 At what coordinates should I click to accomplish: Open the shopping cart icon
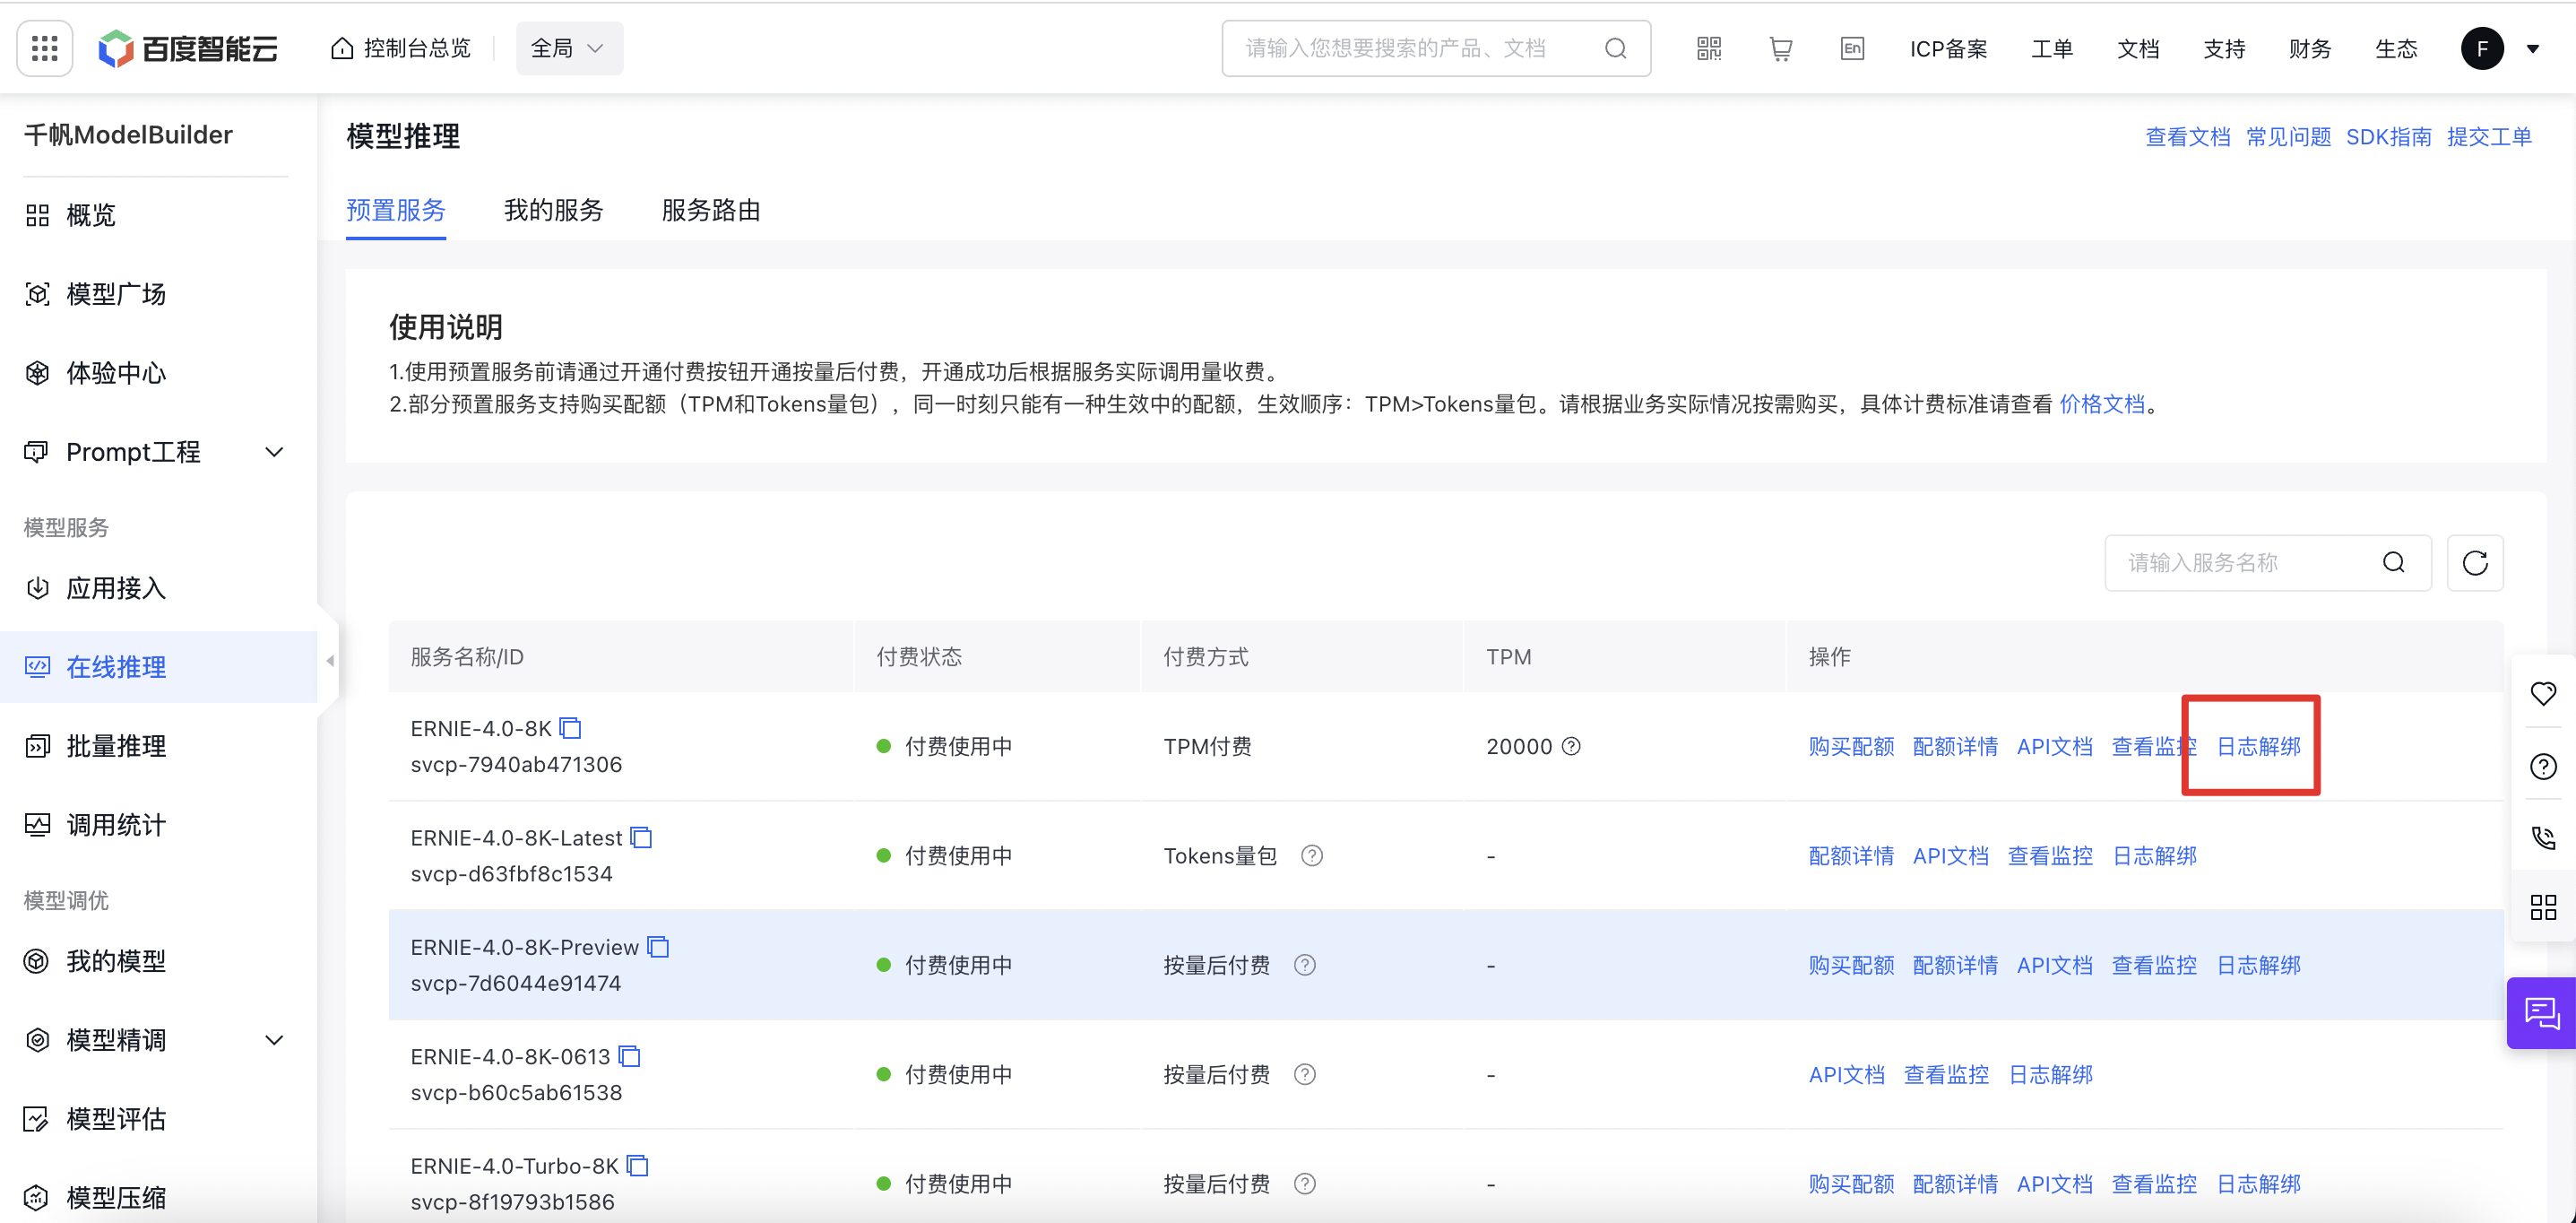click(1781, 48)
